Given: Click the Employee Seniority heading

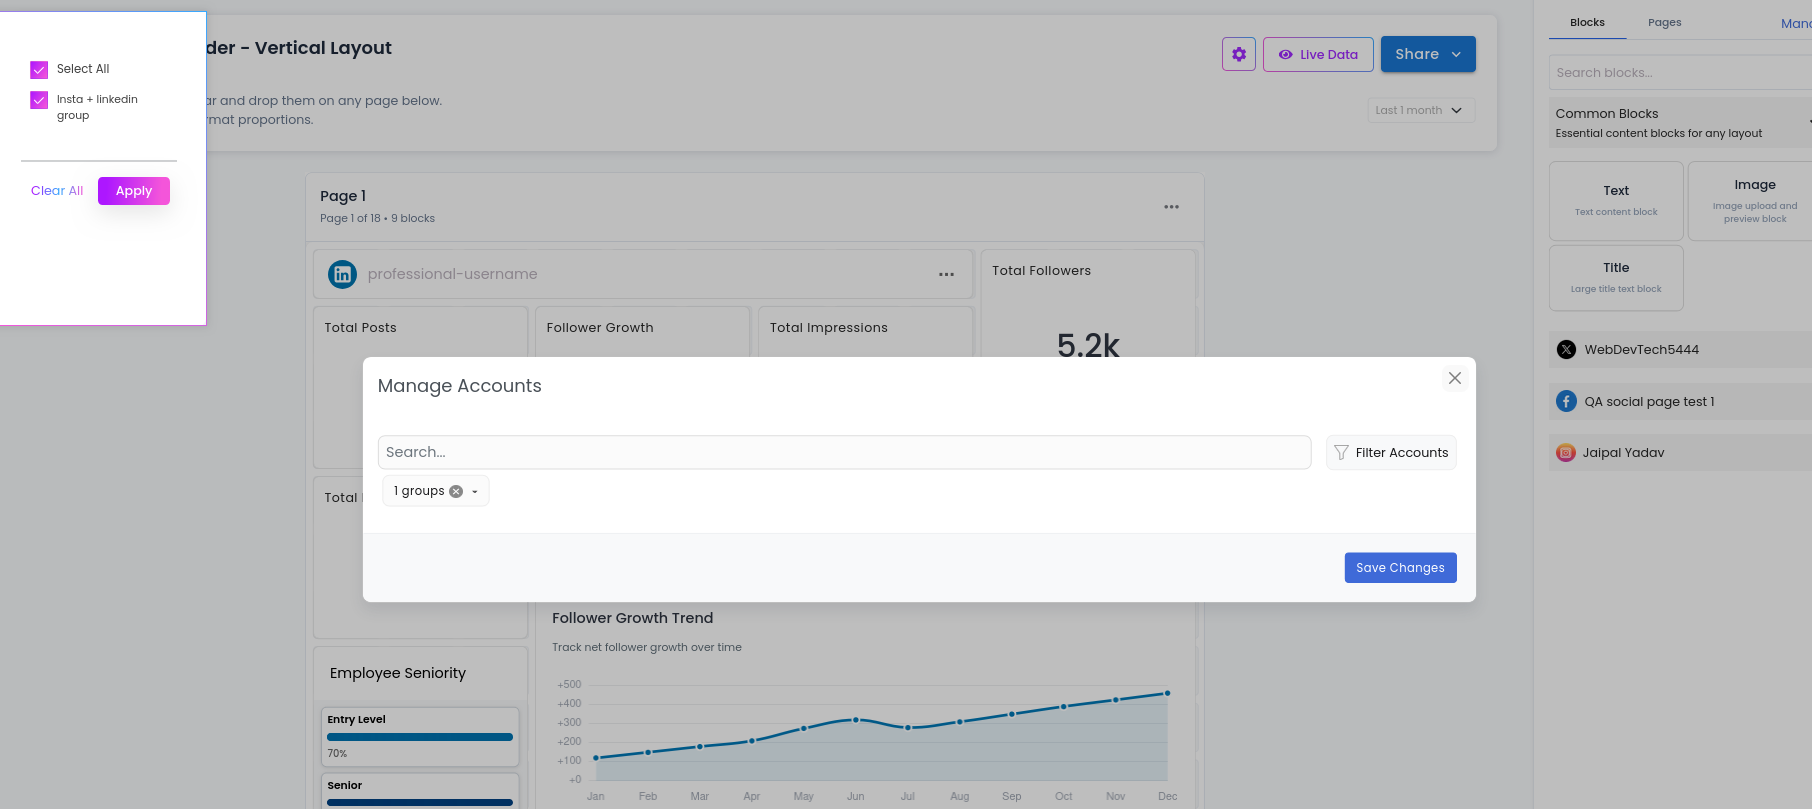Looking at the screenshot, I should pos(398,673).
